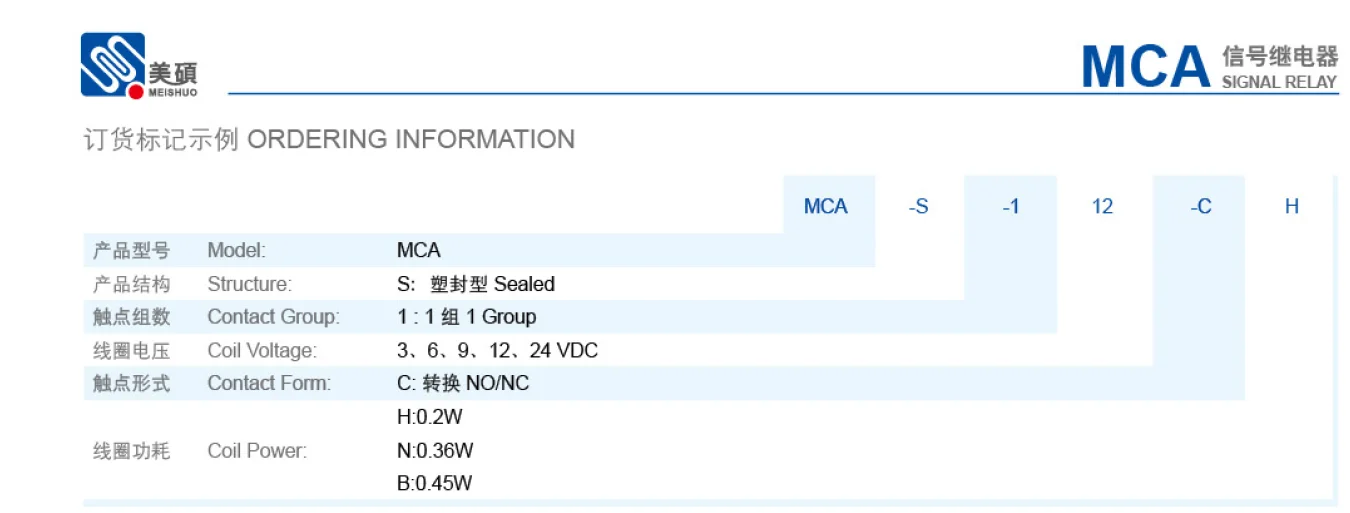Image resolution: width=1350 pixels, height=513 pixels.
Task: Click the B:0.45W coil power option
Action: click(x=435, y=484)
